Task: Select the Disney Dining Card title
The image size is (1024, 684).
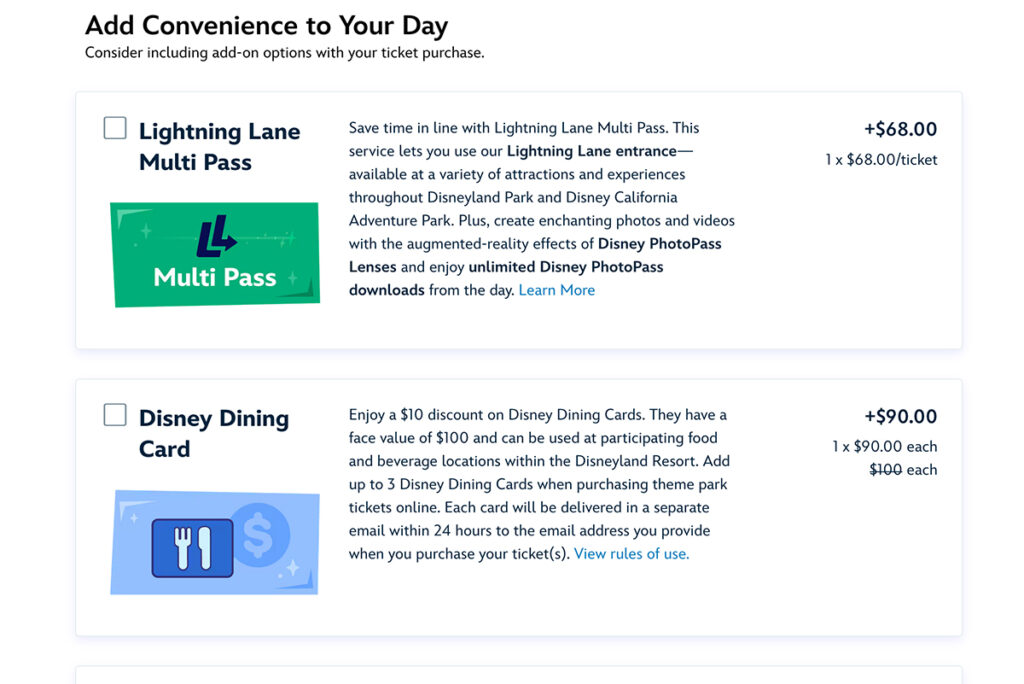Action: coord(213,433)
